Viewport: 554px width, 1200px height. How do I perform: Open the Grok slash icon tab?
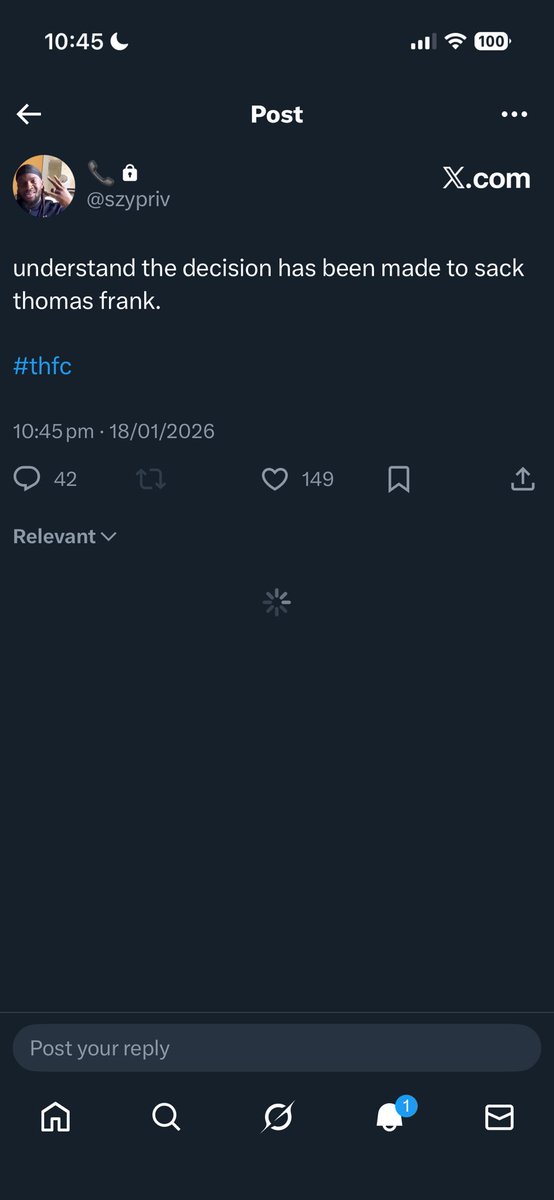277,1116
